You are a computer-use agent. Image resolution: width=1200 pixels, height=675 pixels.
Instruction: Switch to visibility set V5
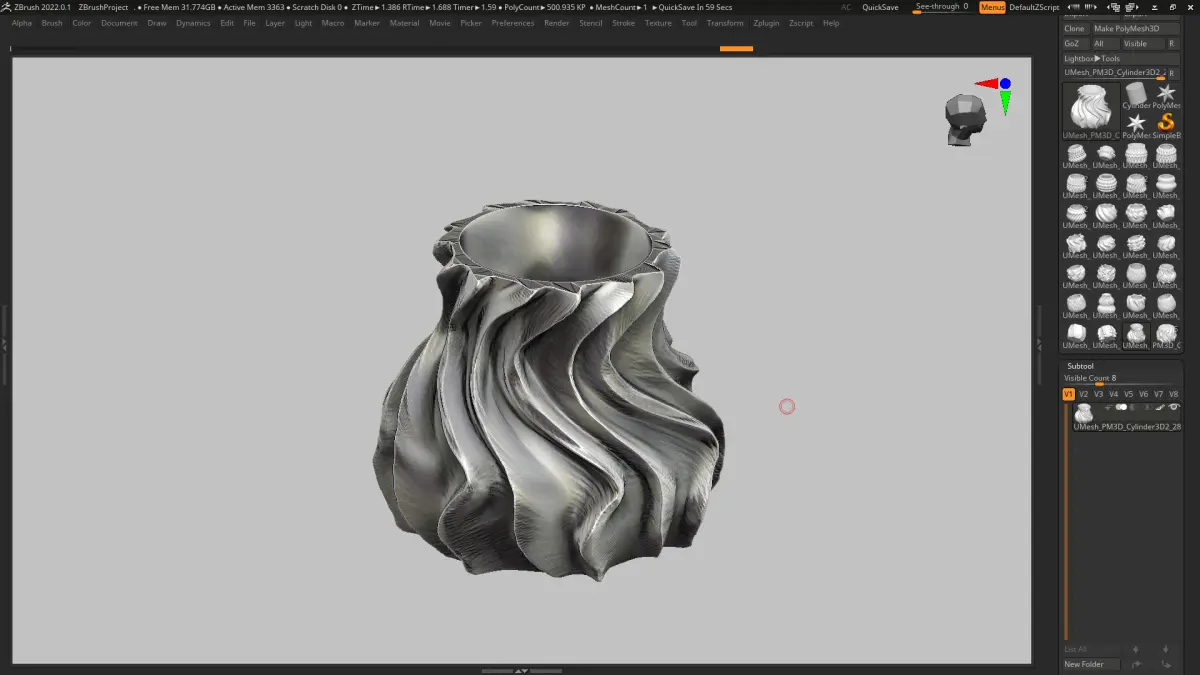tap(1128, 394)
